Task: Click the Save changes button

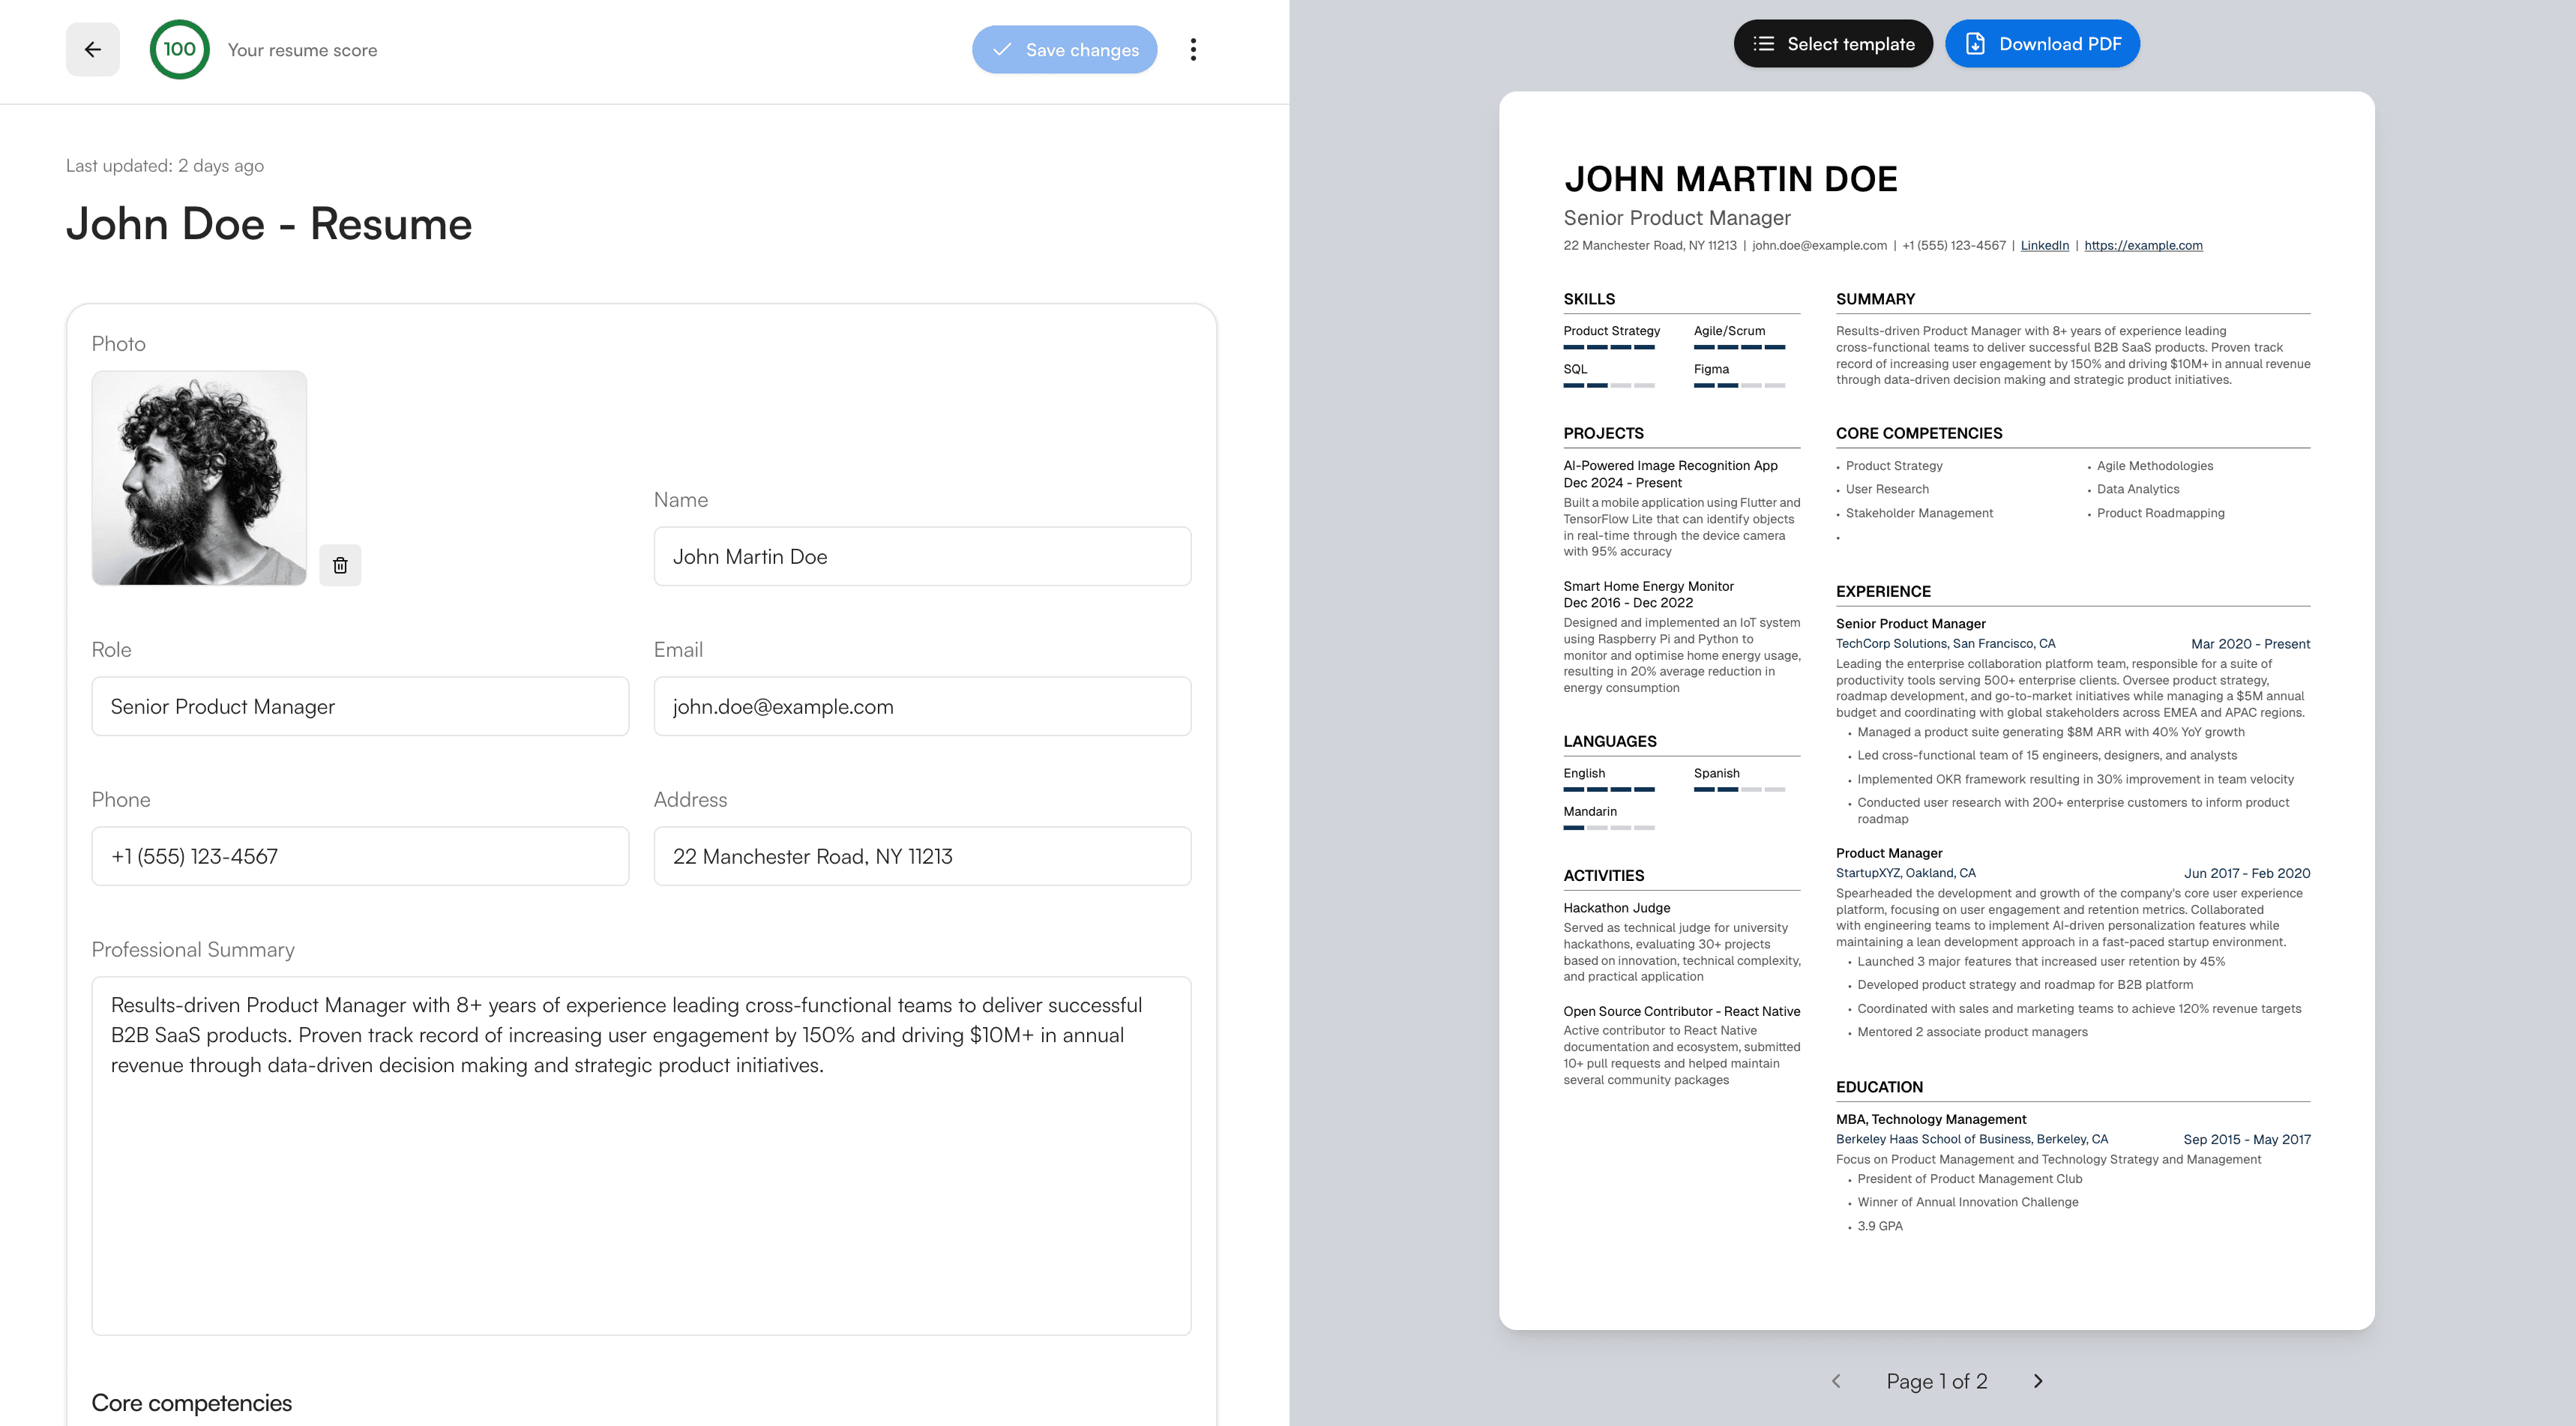Action: click(x=1064, y=49)
